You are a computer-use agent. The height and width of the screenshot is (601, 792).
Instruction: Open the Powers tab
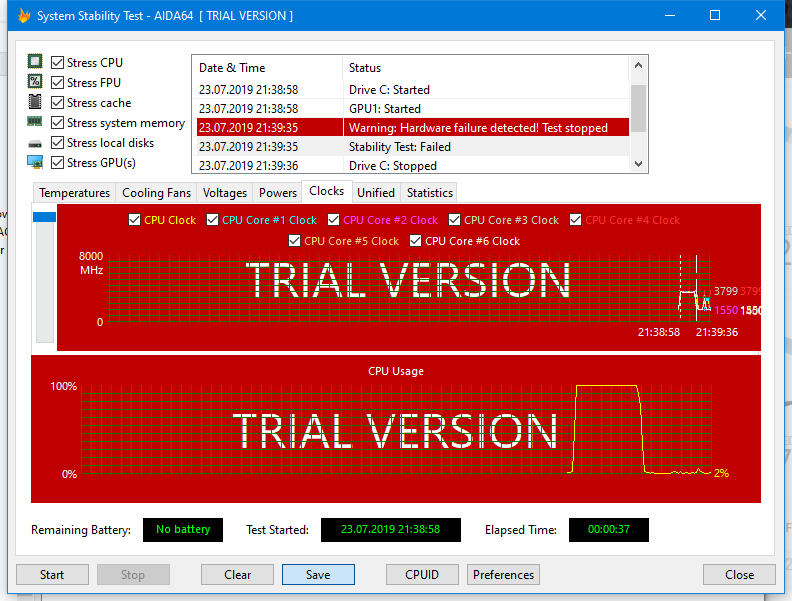[277, 193]
